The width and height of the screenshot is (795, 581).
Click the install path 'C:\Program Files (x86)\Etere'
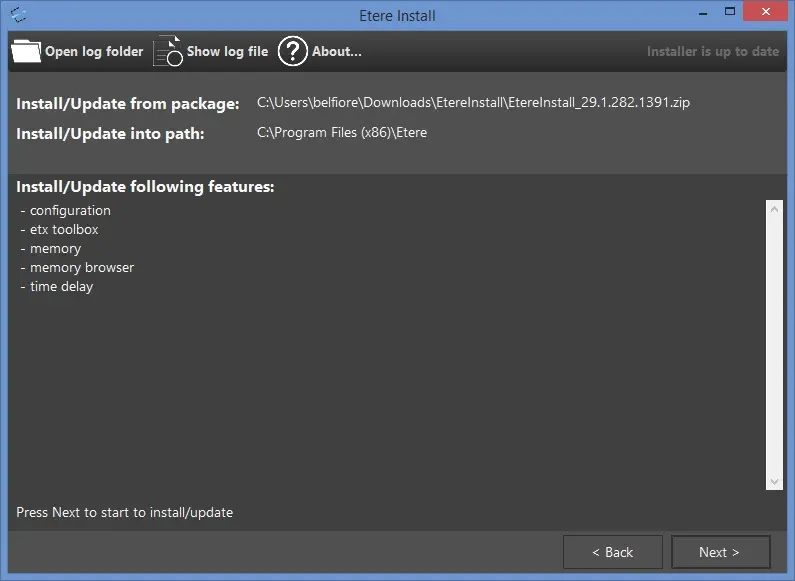[342, 133]
